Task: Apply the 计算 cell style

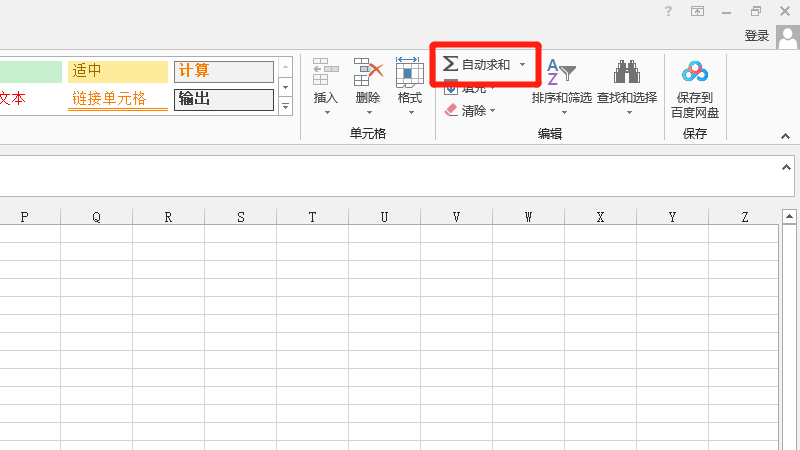Action: [x=223, y=72]
